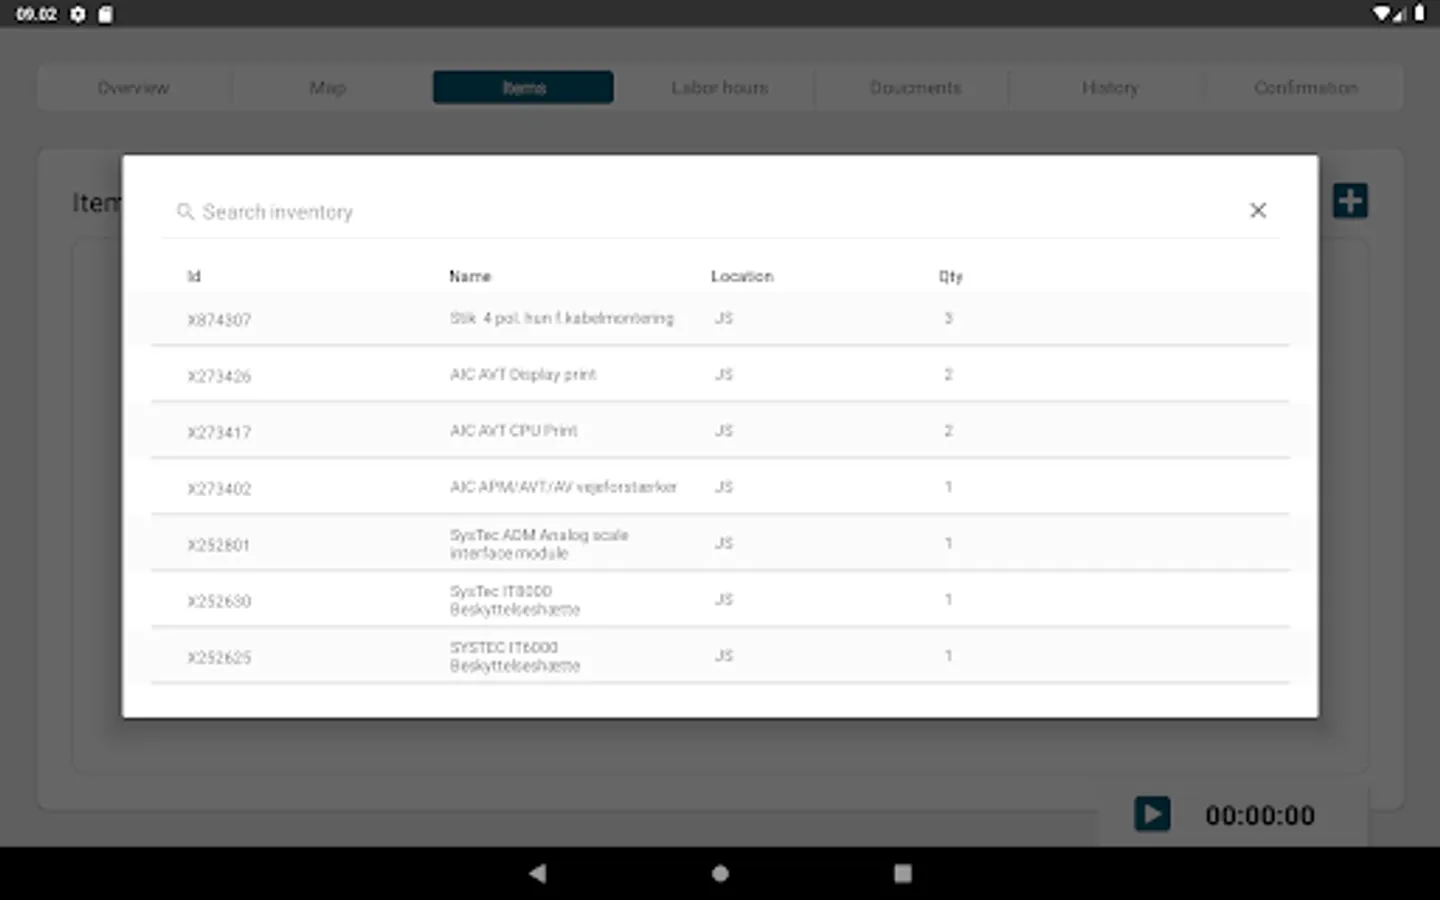Screen dimensions: 1440x900
Task: Click the Id column header
Action: click(194, 276)
